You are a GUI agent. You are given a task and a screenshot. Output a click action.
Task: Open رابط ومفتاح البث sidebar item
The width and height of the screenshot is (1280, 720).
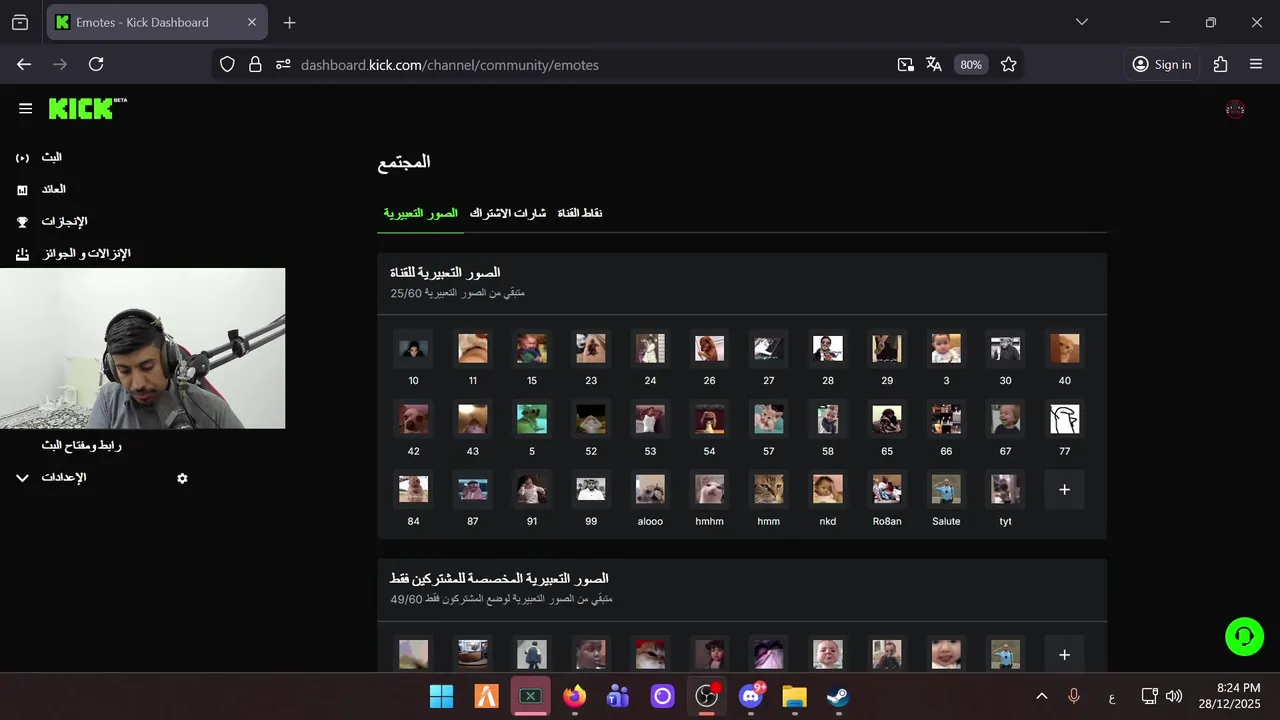coord(81,446)
